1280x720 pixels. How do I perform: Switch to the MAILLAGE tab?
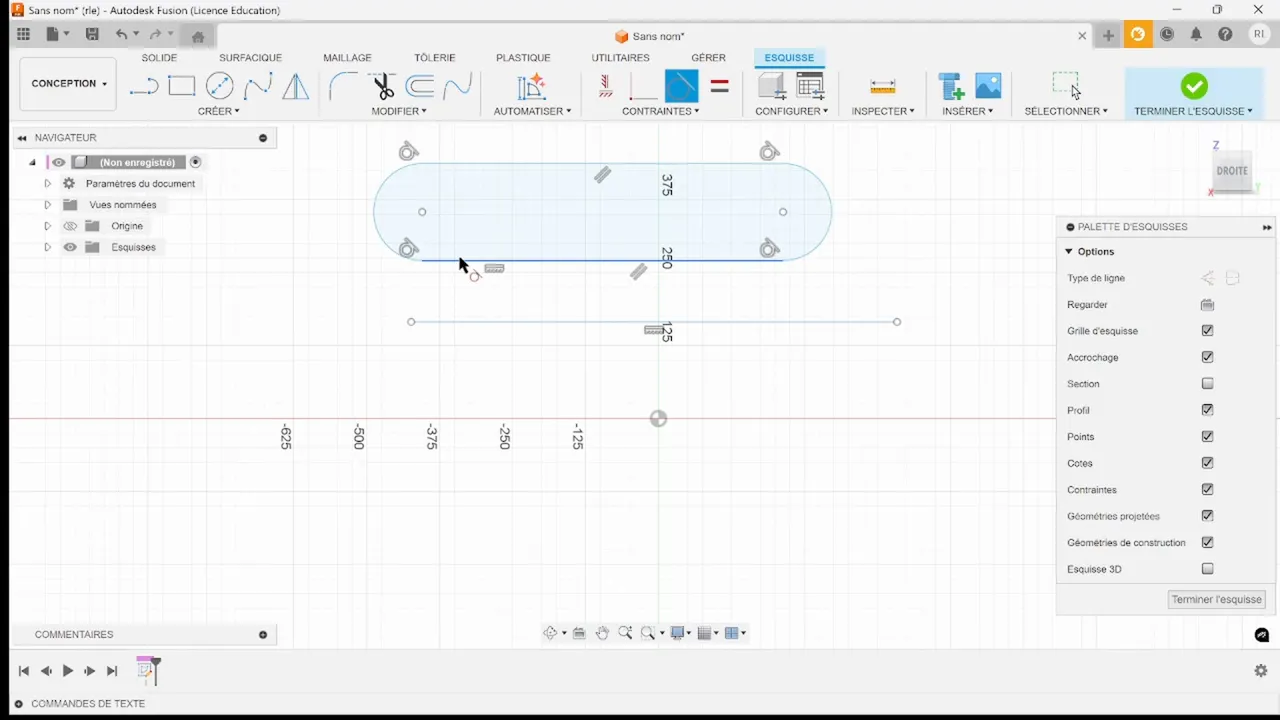(x=347, y=58)
